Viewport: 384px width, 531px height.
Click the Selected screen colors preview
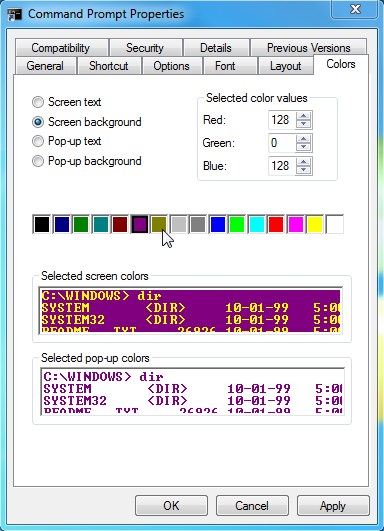pos(191,311)
